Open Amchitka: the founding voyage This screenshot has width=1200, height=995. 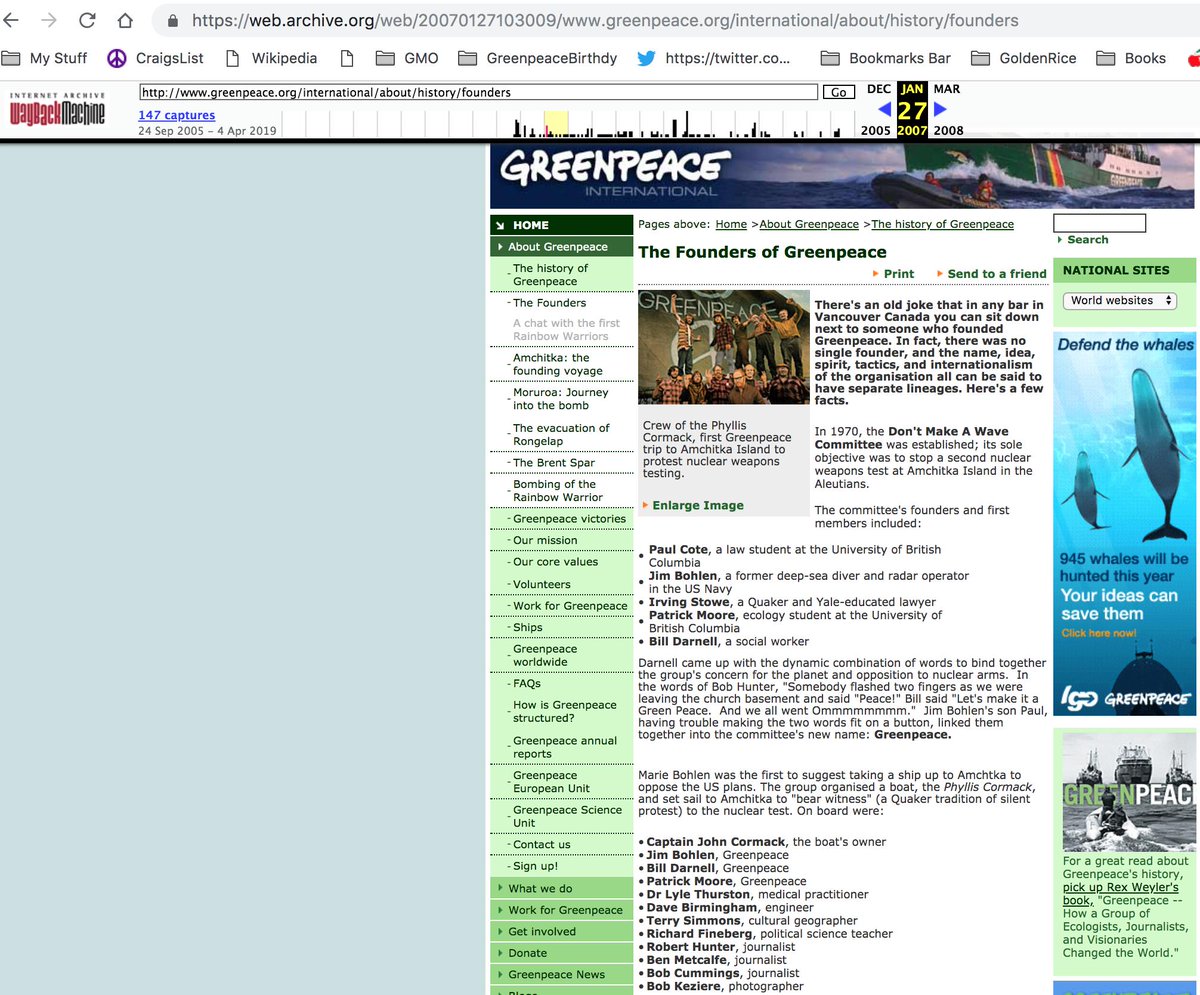(558, 364)
